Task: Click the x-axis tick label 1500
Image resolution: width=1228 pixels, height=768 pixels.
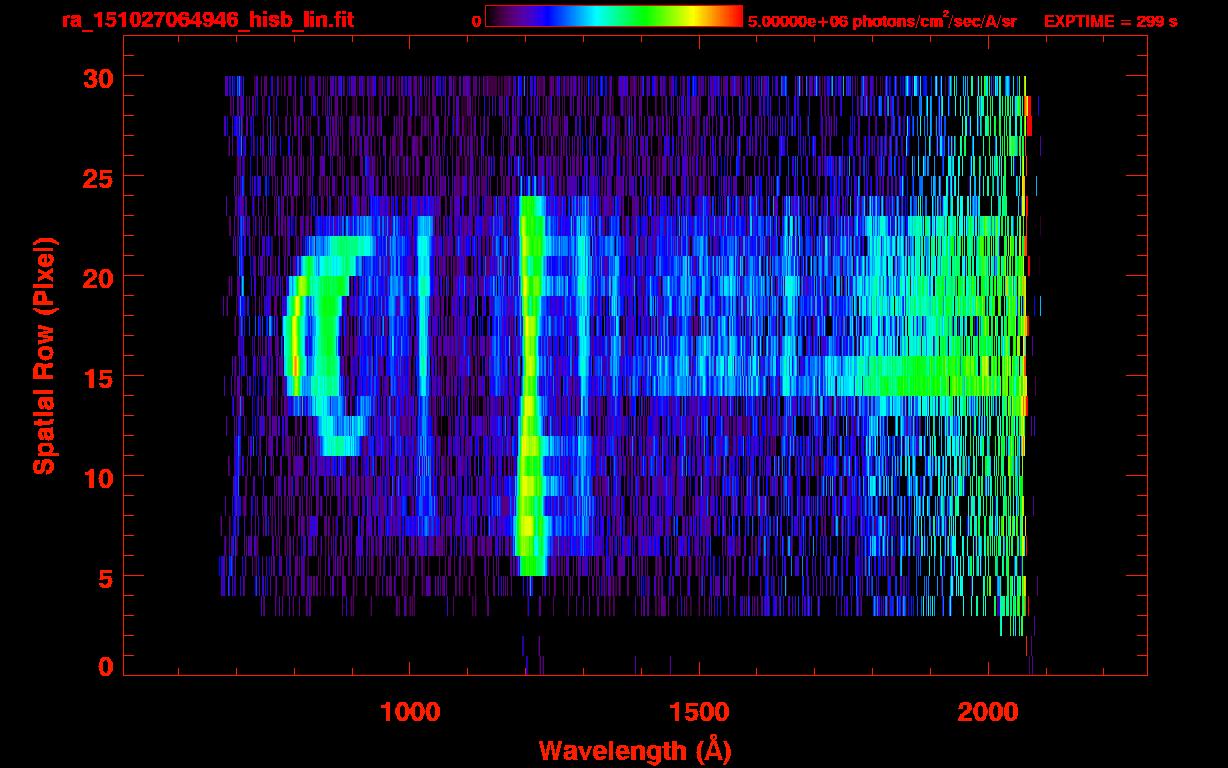Action: 699,712
